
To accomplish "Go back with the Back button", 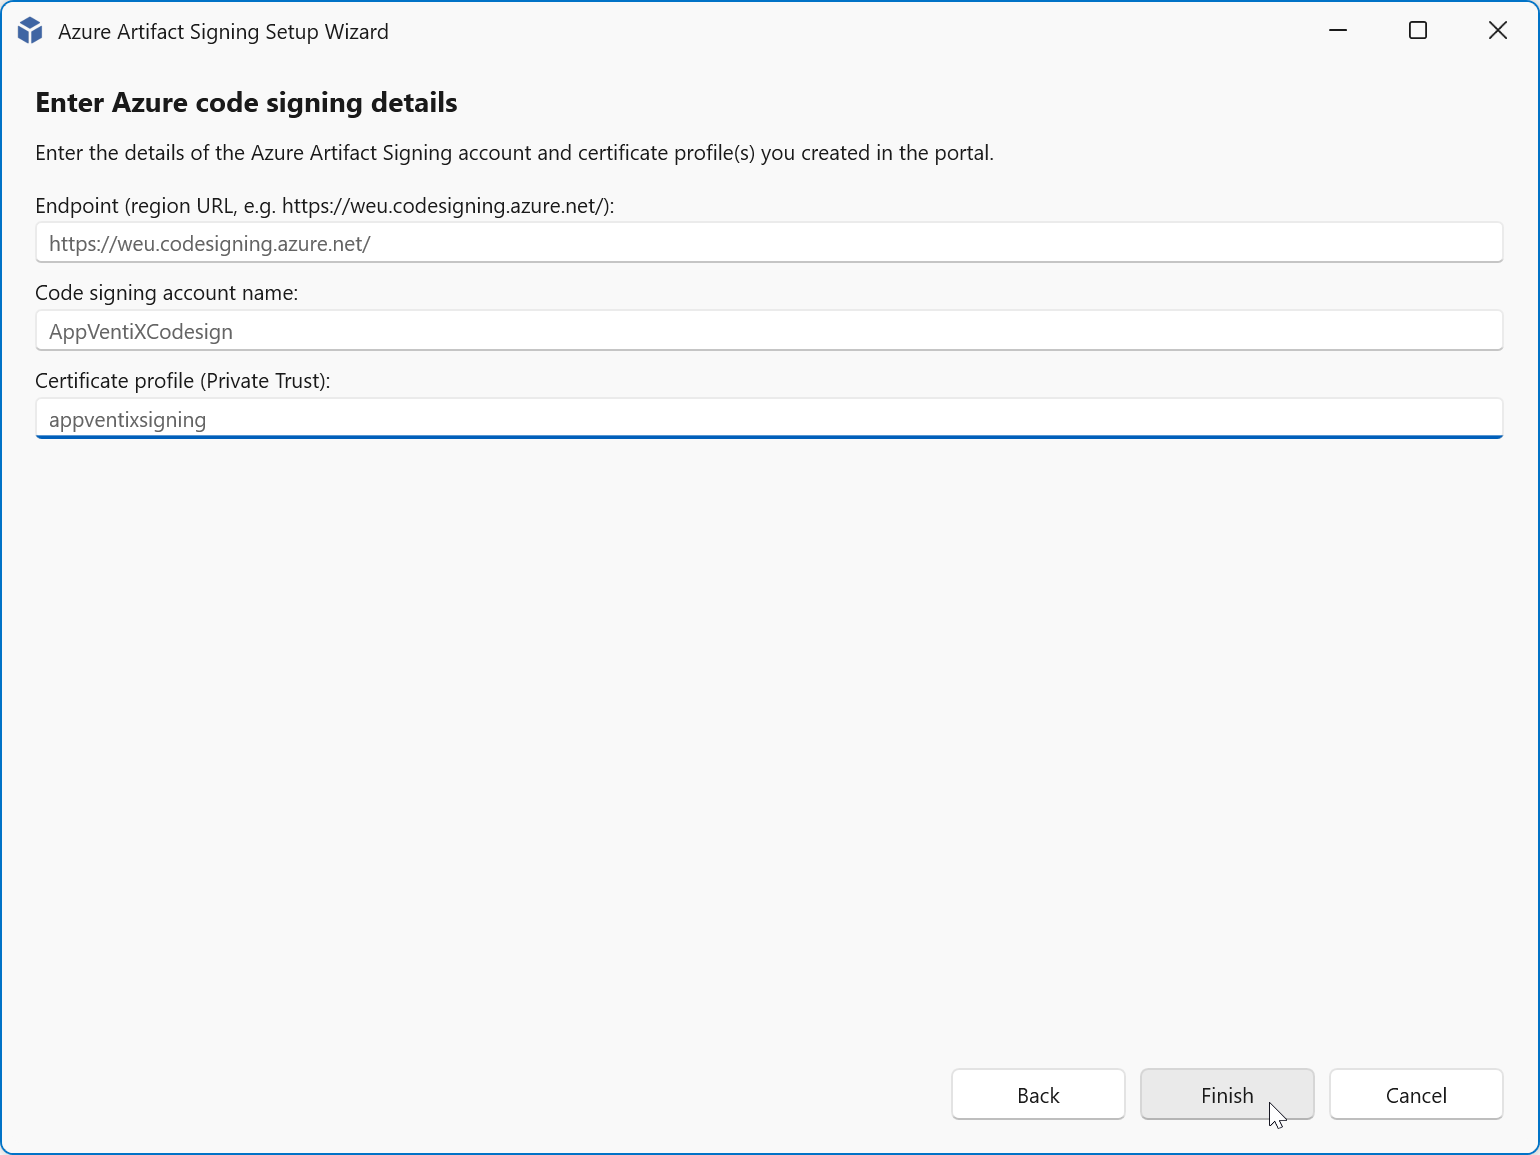I will [x=1038, y=1095].
